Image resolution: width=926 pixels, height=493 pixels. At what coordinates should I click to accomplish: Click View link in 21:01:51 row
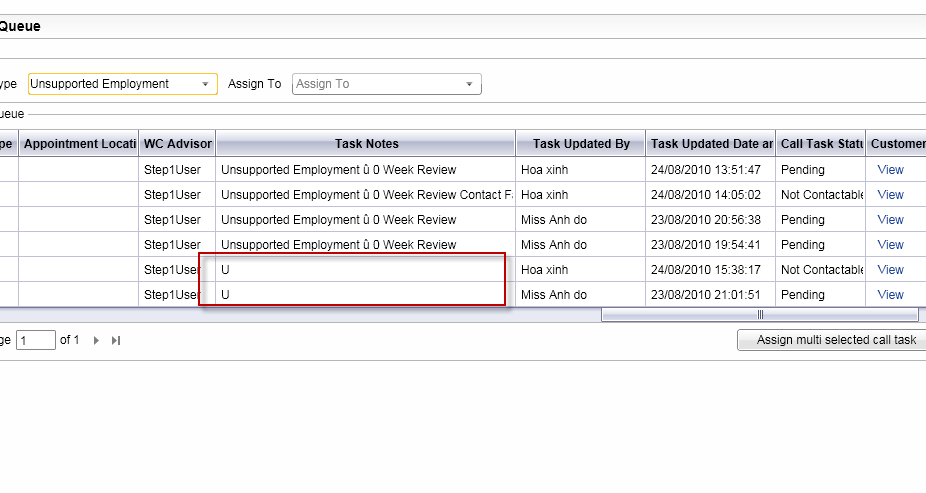pyautogui.click(x=890, y=295)
